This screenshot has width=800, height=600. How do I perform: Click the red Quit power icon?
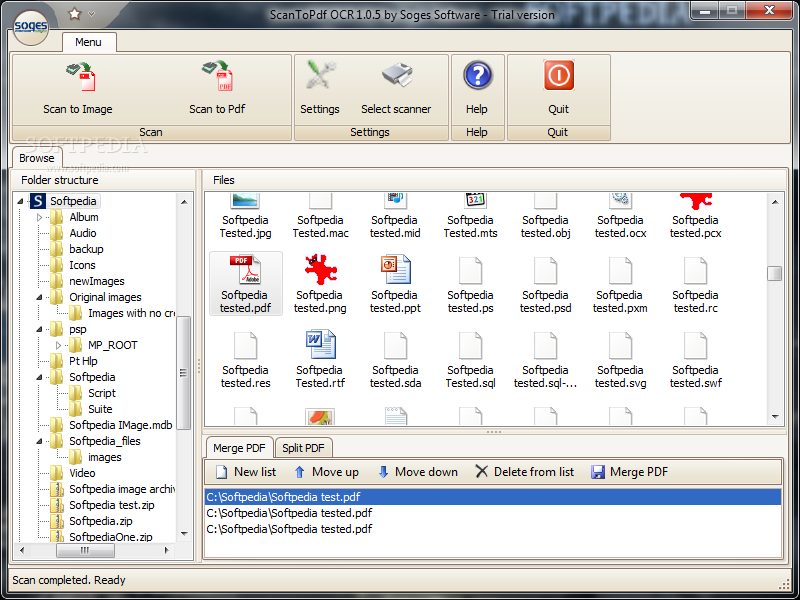point(559,76)
